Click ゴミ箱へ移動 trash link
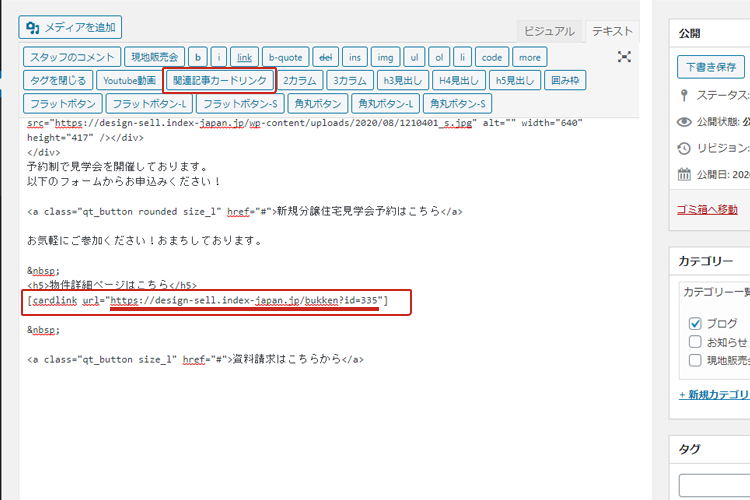The height and width of the screenshot is (500, 750). pos(707,209)
